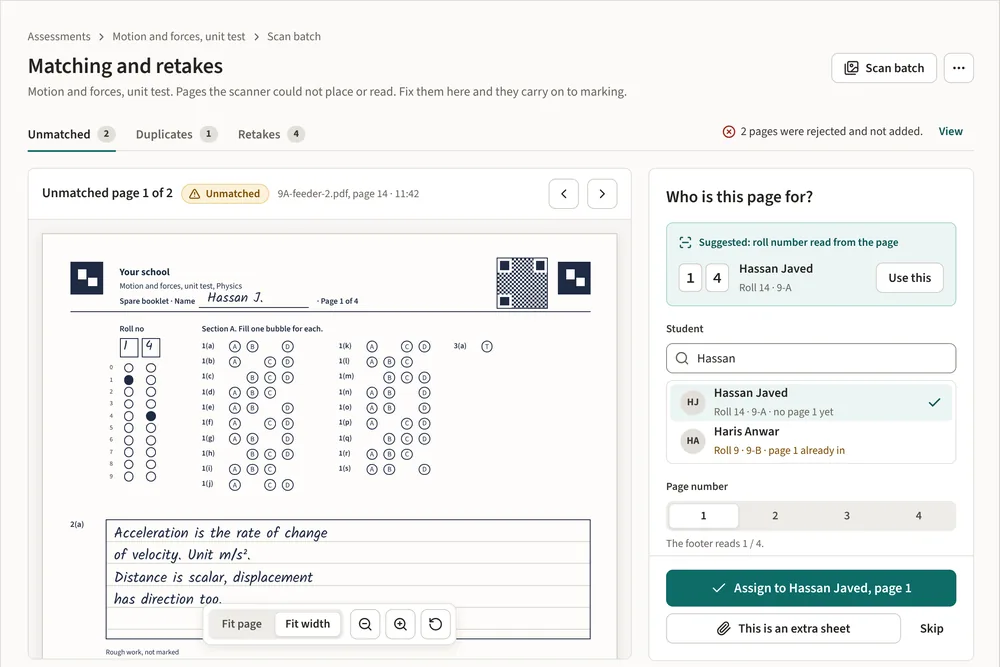The image size is (1000, 667).
Task: Select page number 4
Action: click(918, 516)
